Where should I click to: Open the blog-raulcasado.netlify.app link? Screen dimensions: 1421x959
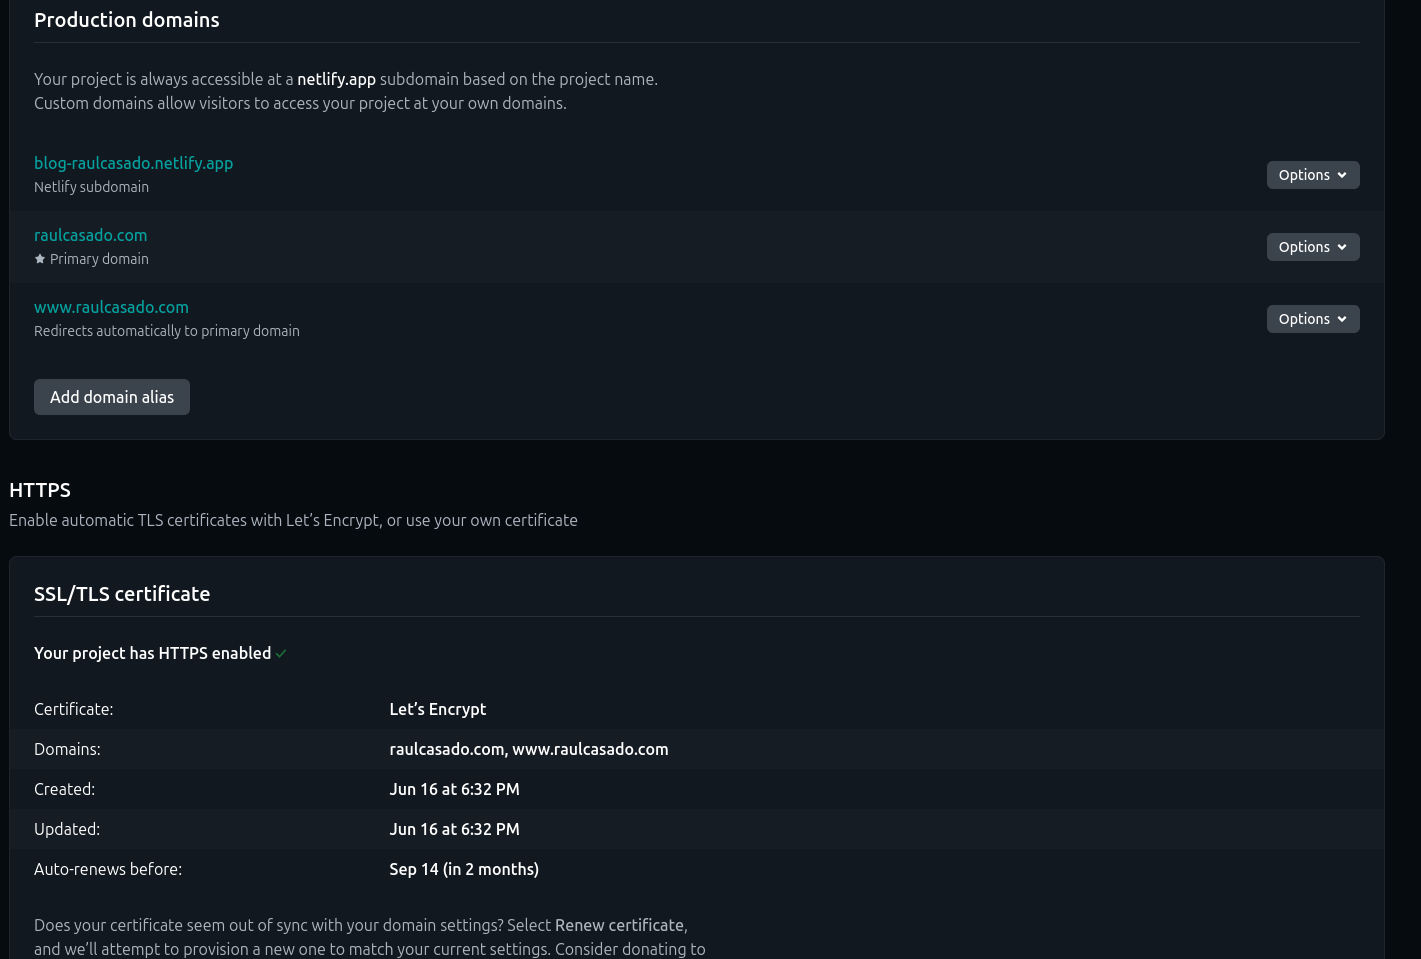pos(133,163)
